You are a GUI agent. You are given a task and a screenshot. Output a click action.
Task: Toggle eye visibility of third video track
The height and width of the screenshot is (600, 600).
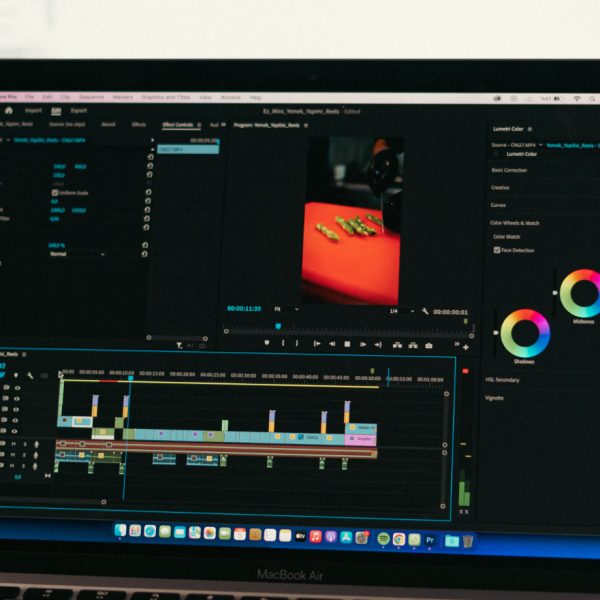click(16, 409)
